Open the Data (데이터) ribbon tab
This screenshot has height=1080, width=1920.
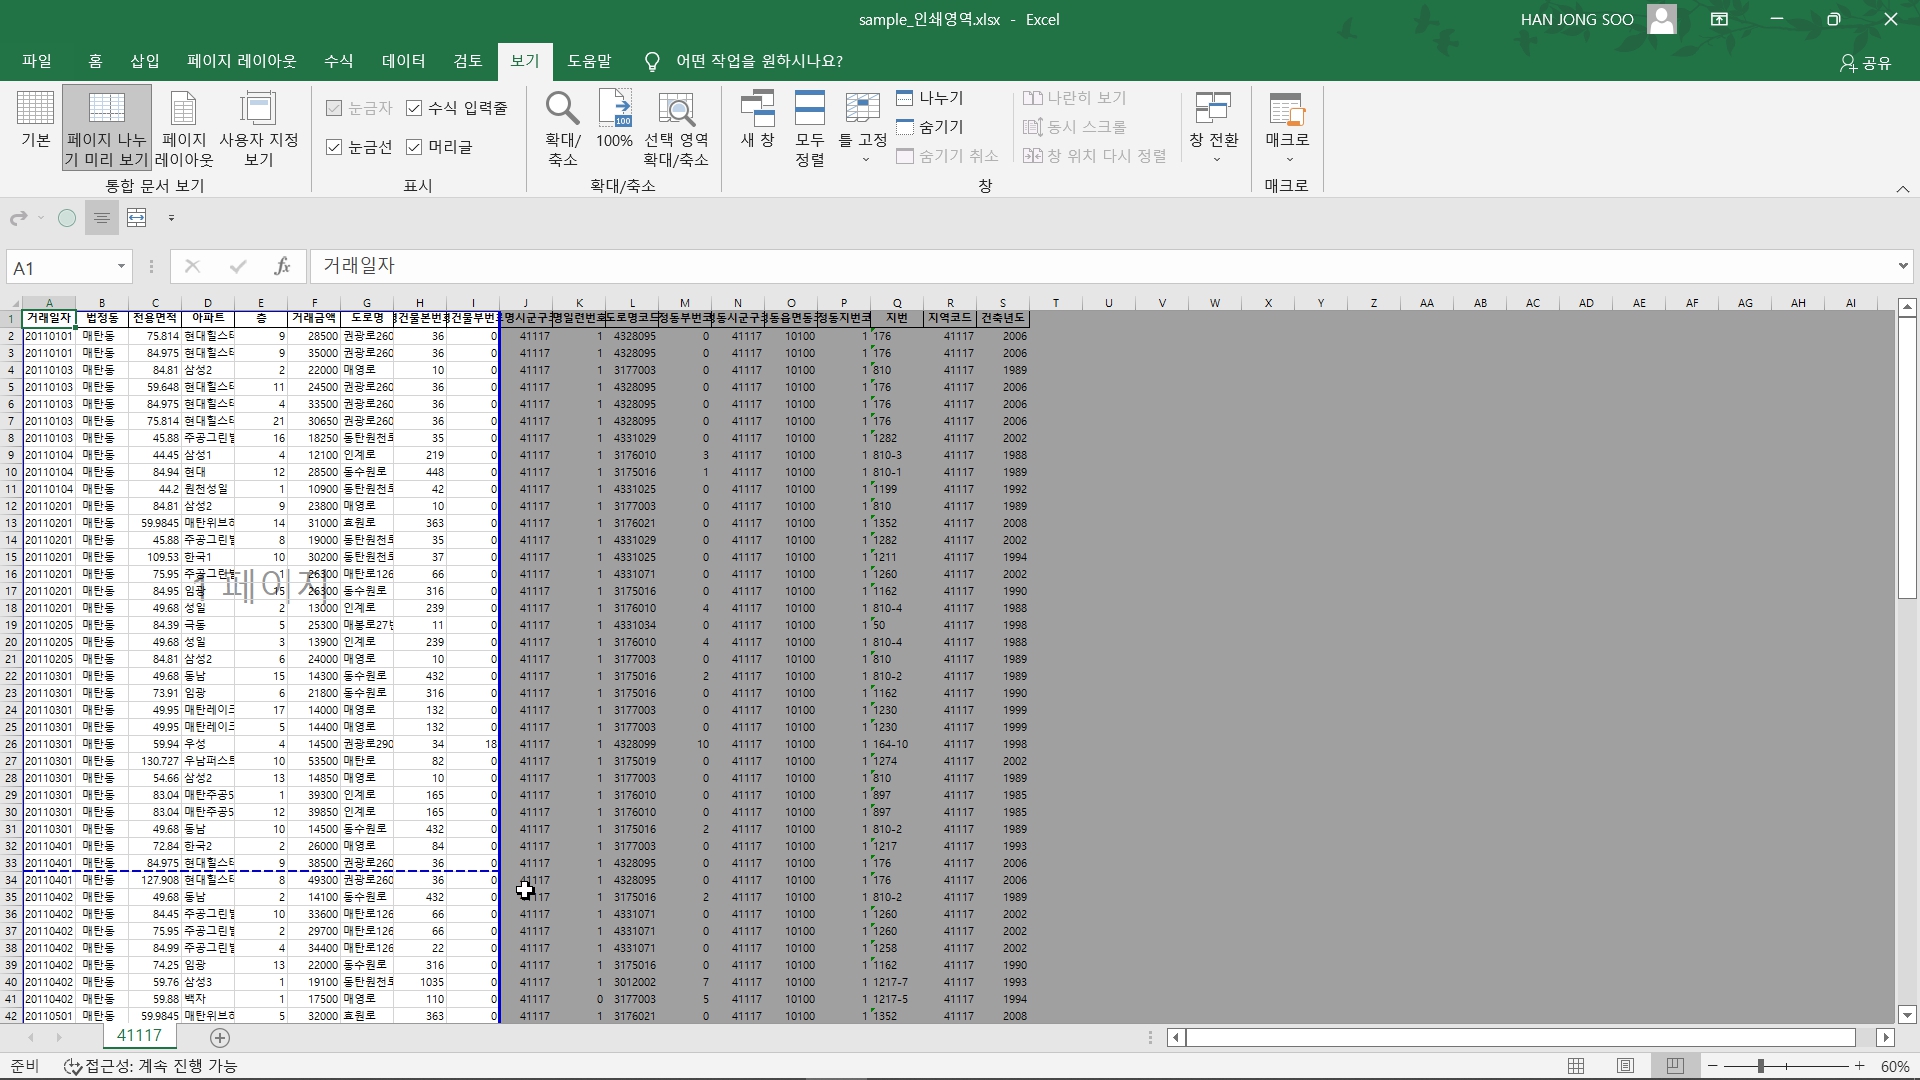pyautogui.click(x=403, y=61)
